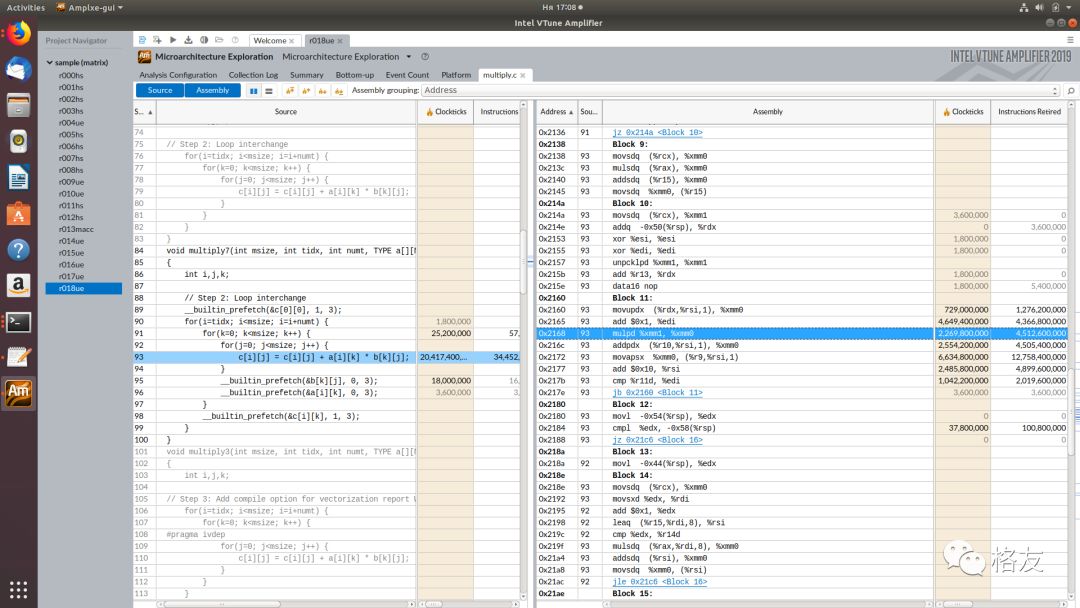Sort the source line column header

[x=144, y=112]
